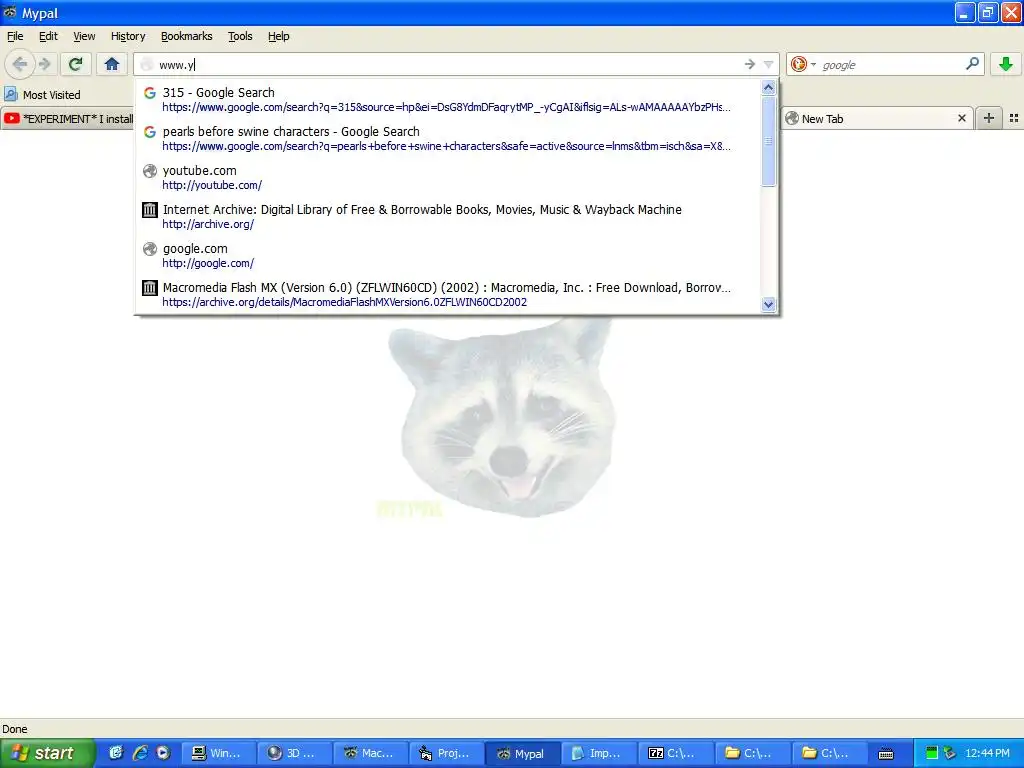Switch to the 3D... taskbar window
Viewport: 1024px width, 768px height.
pos(294,753)
